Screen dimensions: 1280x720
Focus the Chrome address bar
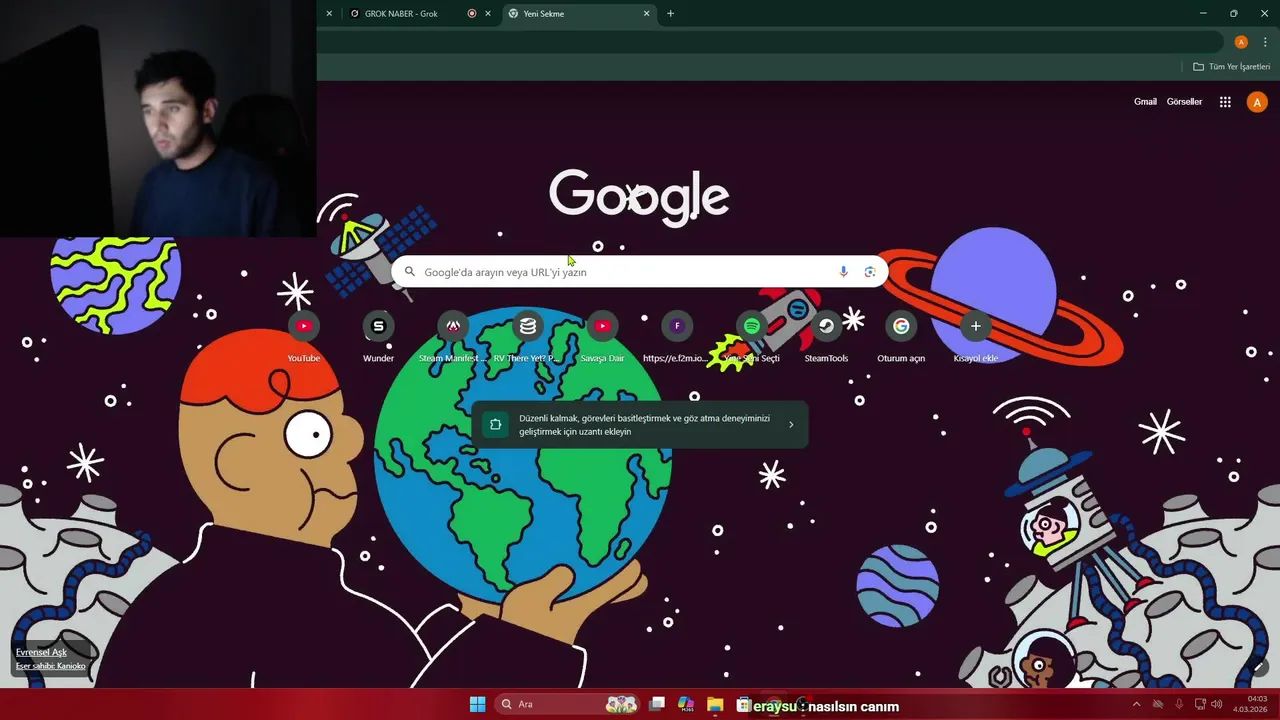[x=770, y=42]
